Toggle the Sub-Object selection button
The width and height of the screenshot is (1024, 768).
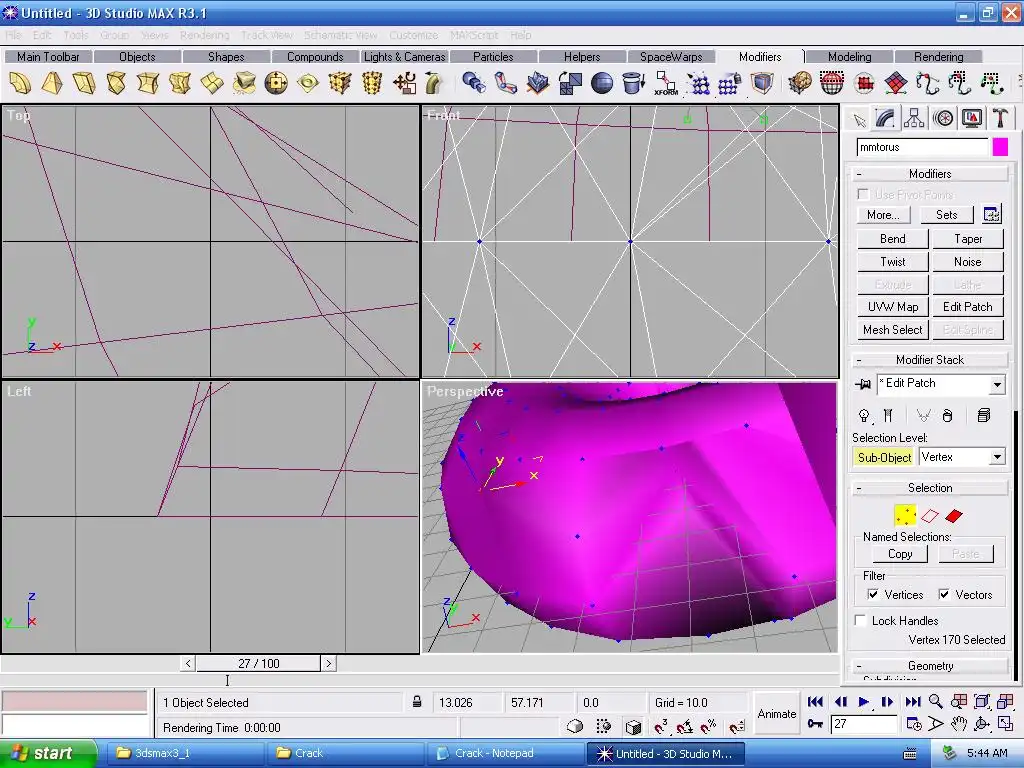tap(884, 457)
